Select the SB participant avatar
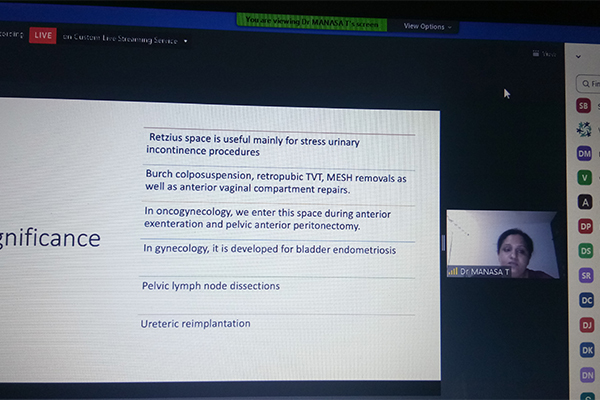Viewport: 600px width, 400px height. tap(584, 105)
